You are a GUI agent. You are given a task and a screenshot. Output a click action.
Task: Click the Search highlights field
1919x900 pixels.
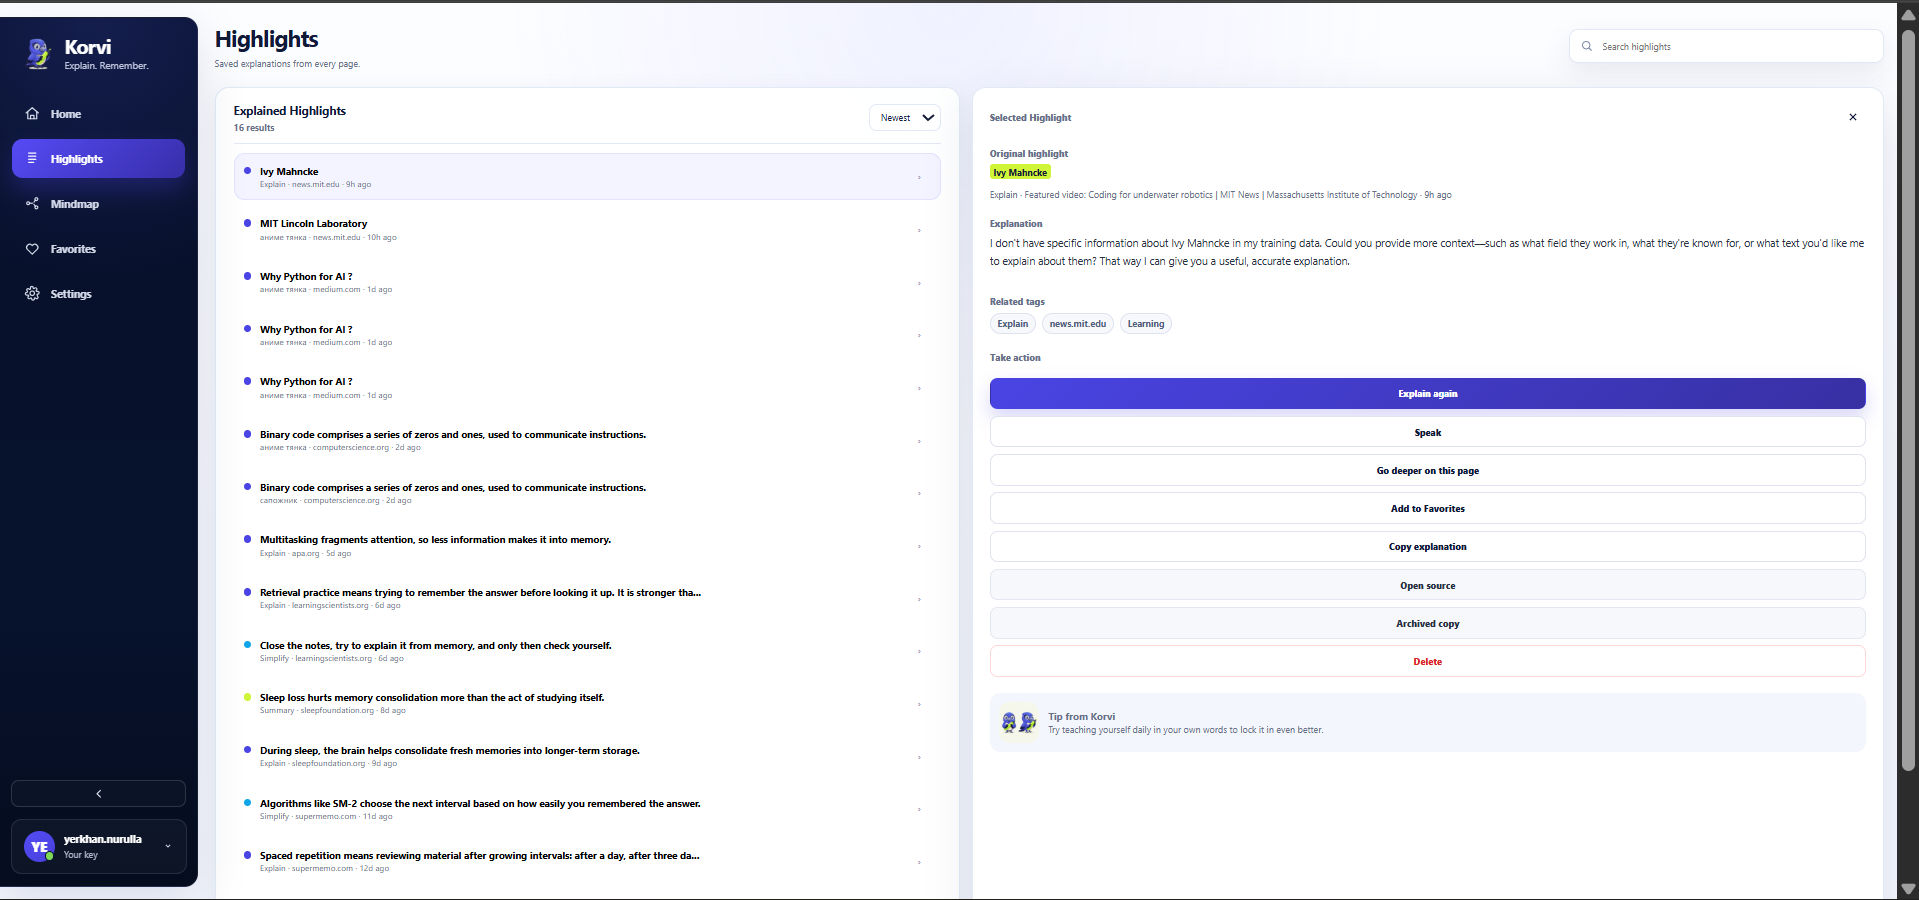(x=1726, y=46)
